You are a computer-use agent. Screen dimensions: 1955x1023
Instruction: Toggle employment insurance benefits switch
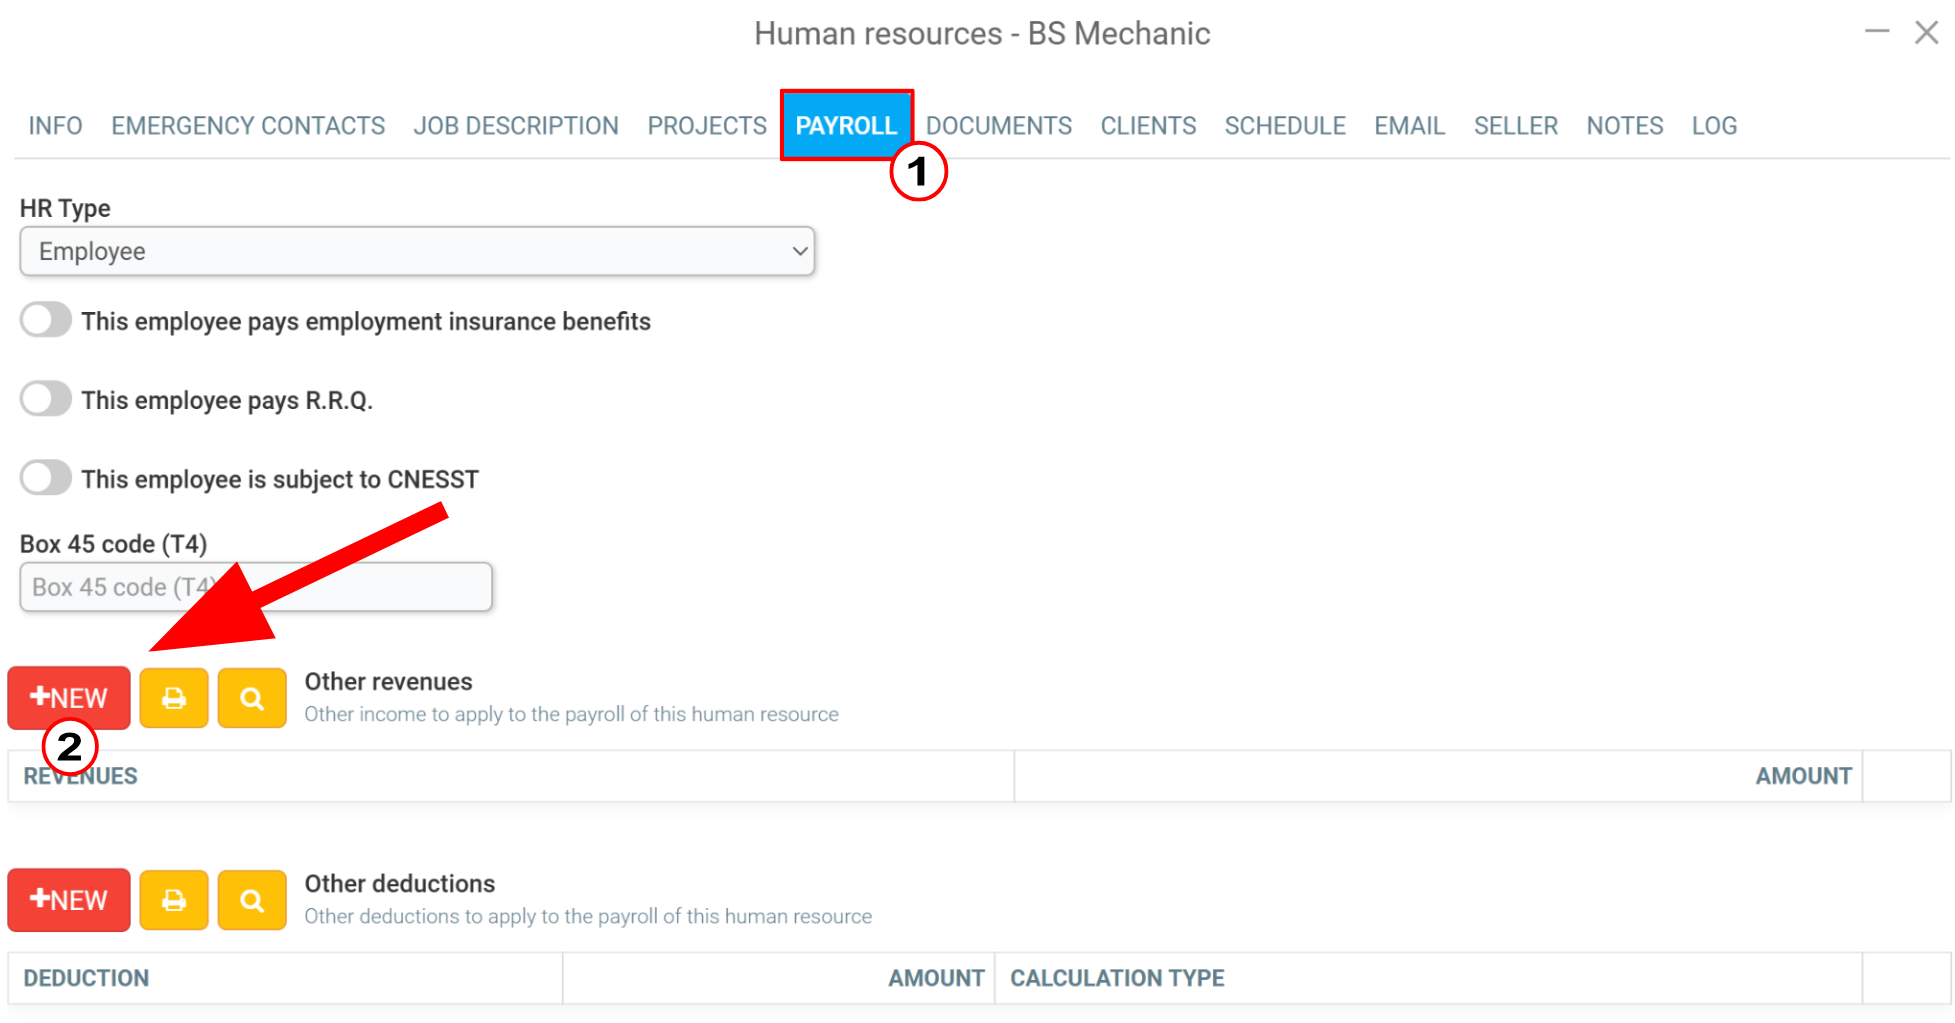point(46,321)
